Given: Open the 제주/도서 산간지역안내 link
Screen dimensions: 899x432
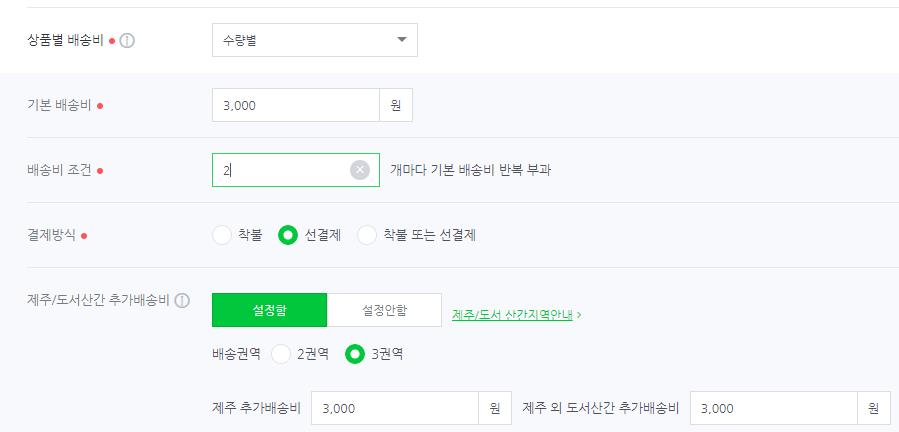Looking at the screenshot, I should point(512,315).
